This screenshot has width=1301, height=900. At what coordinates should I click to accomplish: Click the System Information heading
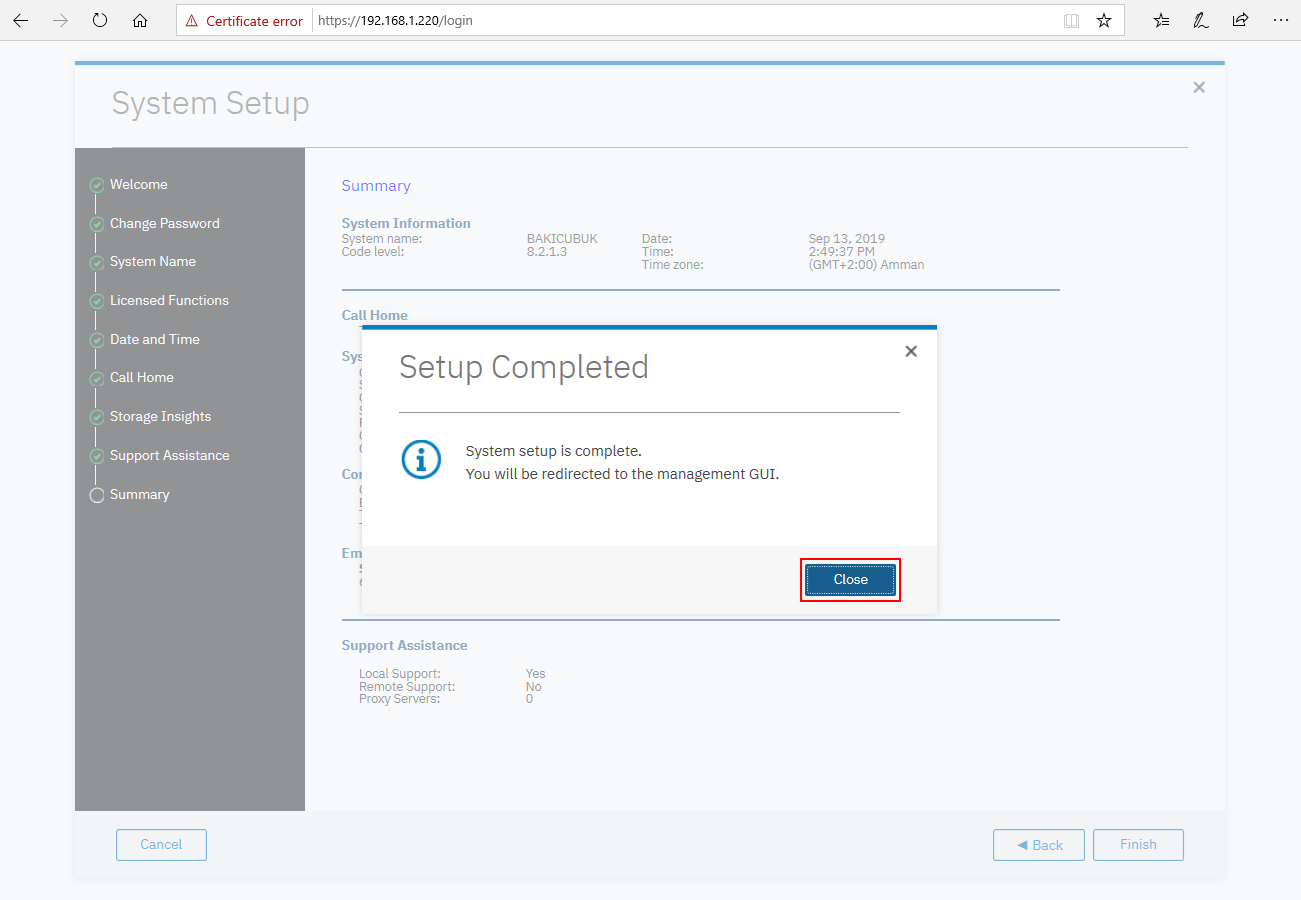coord(406,223)
